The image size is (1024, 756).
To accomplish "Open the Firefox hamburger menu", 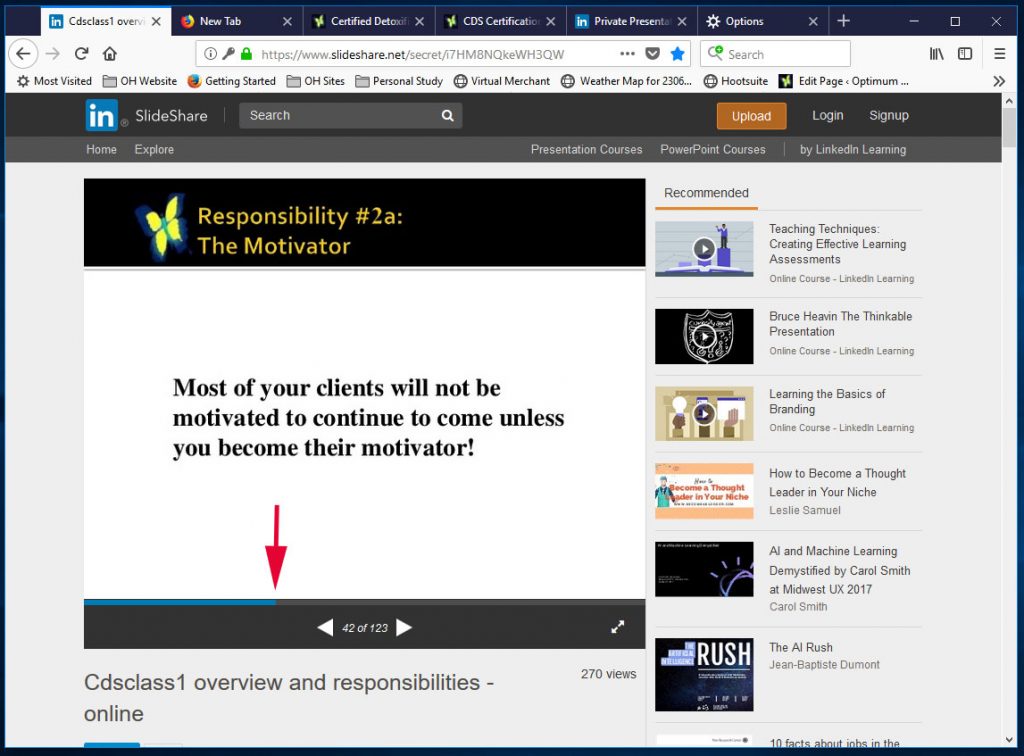I will (999, 53).
